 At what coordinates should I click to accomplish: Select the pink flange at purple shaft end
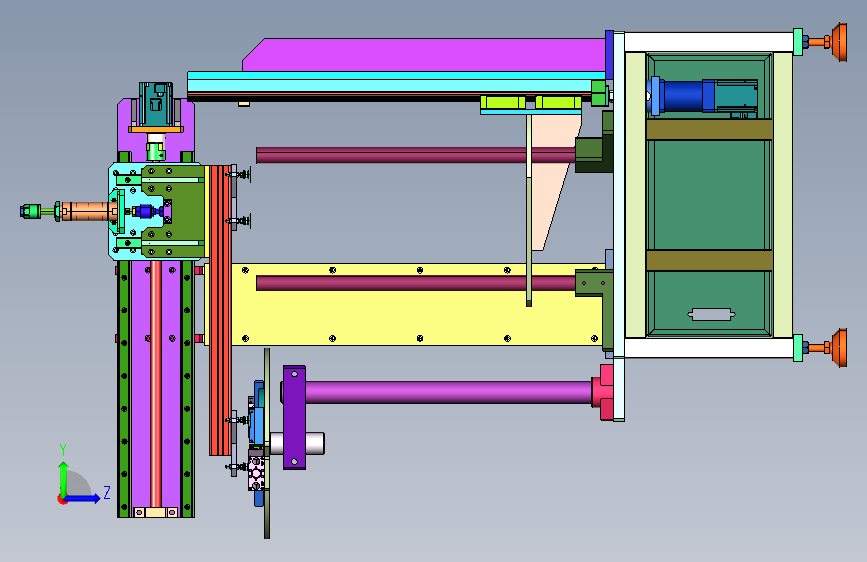603,392
